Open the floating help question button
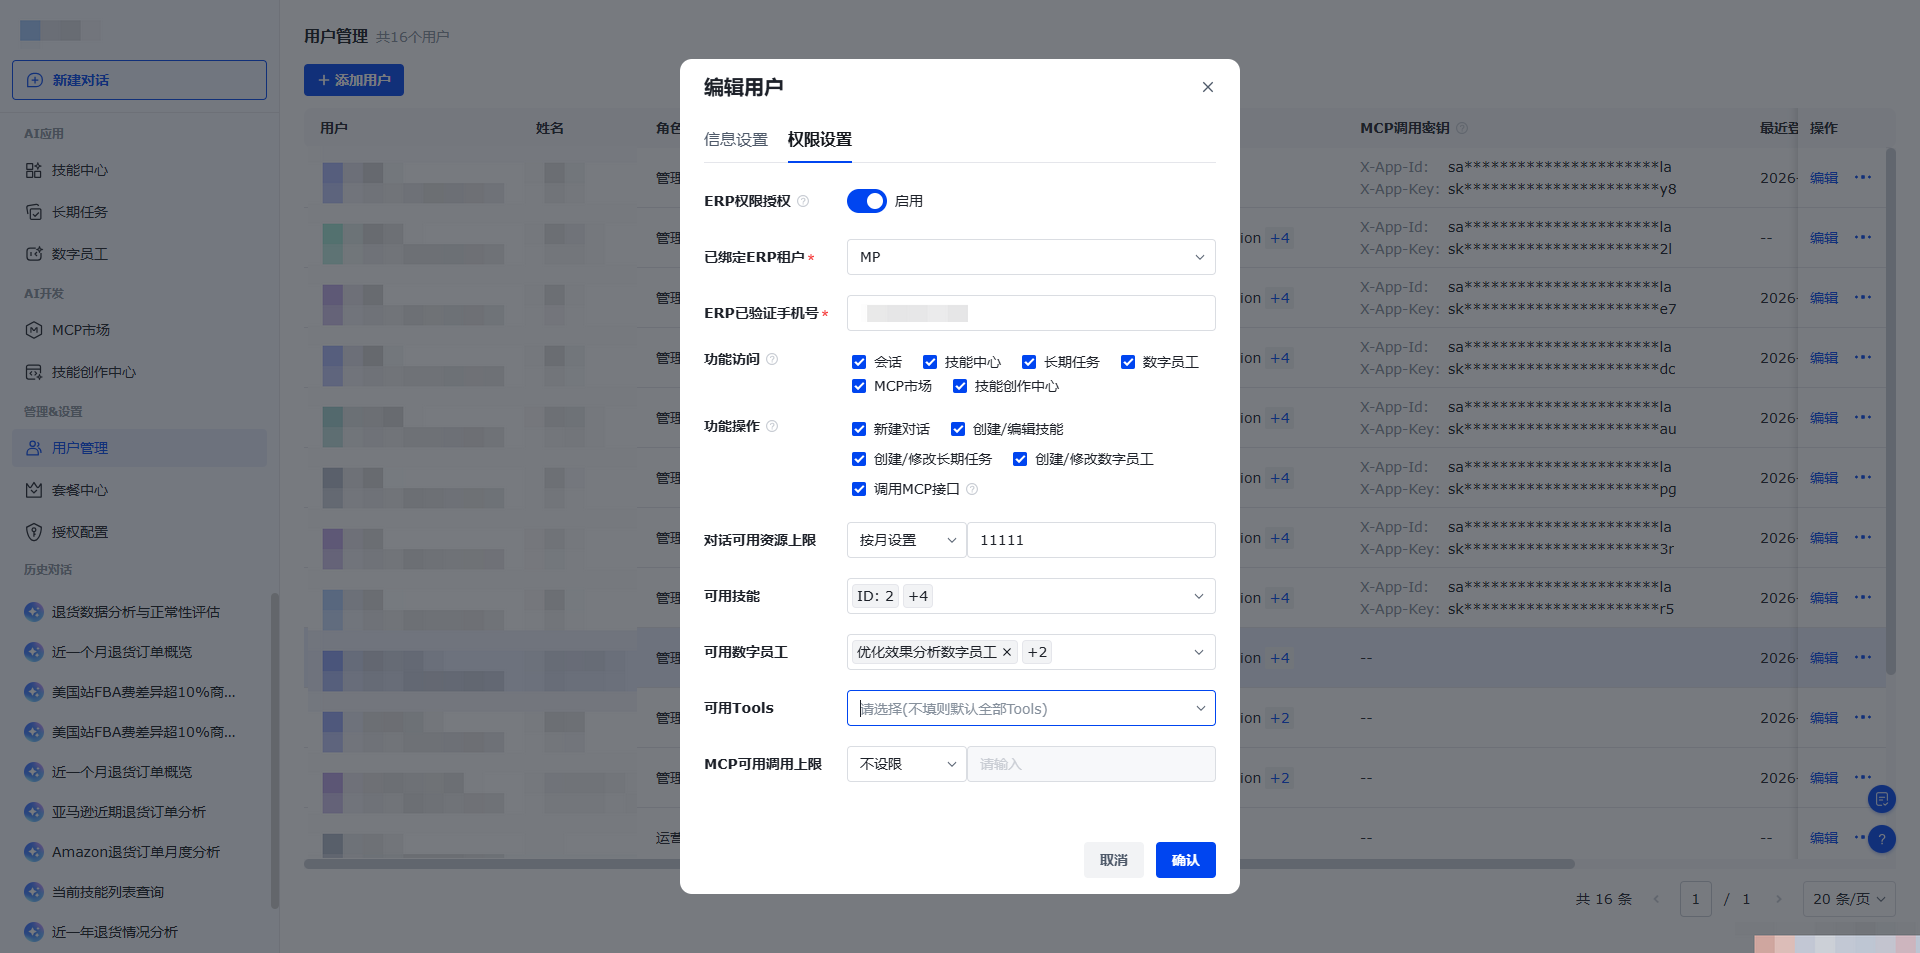Viewport: 1920px width, 953px height. 1882,839
